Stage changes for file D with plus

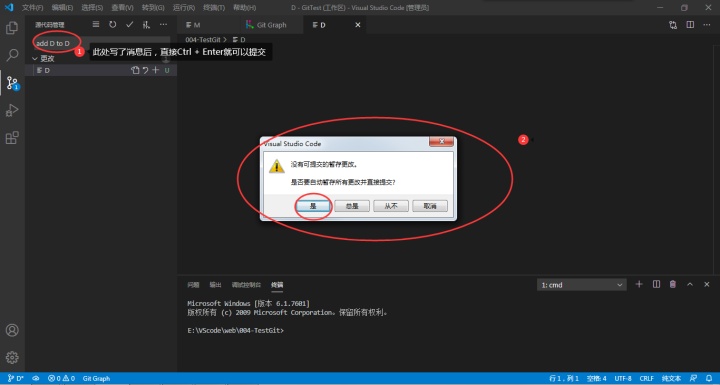coord(156,70)
